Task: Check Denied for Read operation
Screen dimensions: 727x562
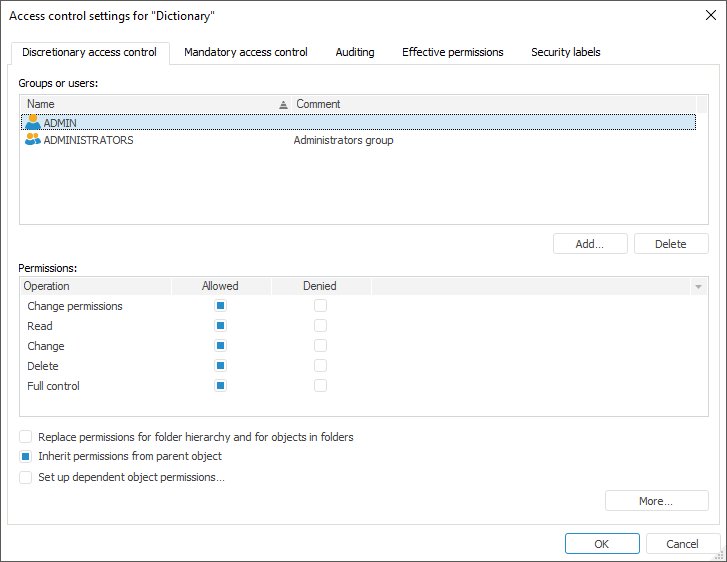Action: pyautogui.click(x=320, y=326)
